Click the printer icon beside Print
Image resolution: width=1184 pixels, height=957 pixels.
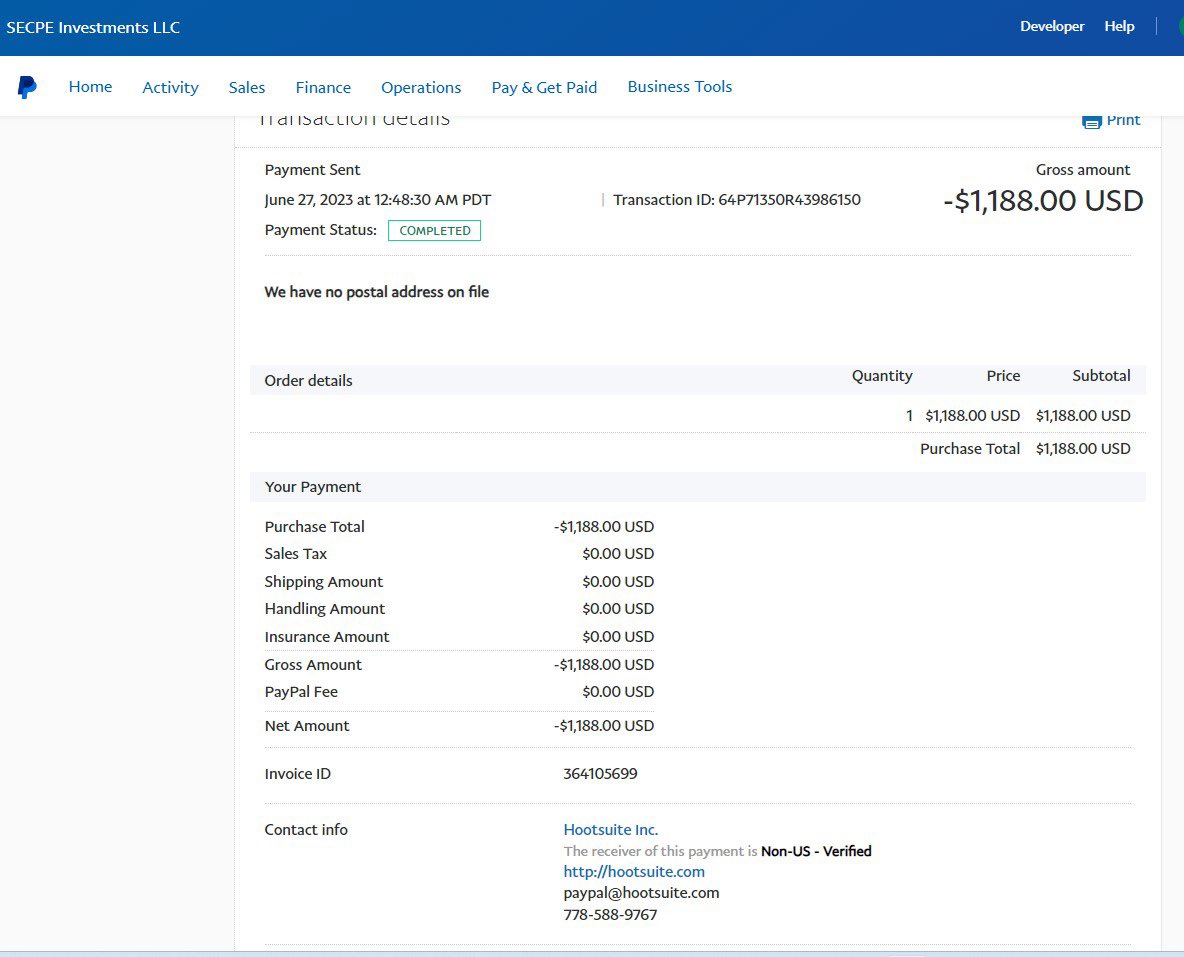click(1091, 122)
